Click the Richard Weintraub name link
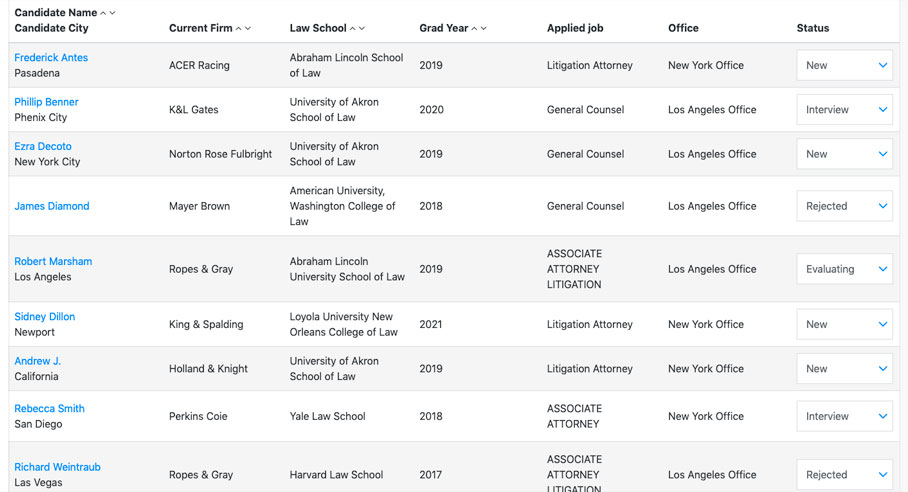Screen dimensions: 908x492 coord(57,467)
